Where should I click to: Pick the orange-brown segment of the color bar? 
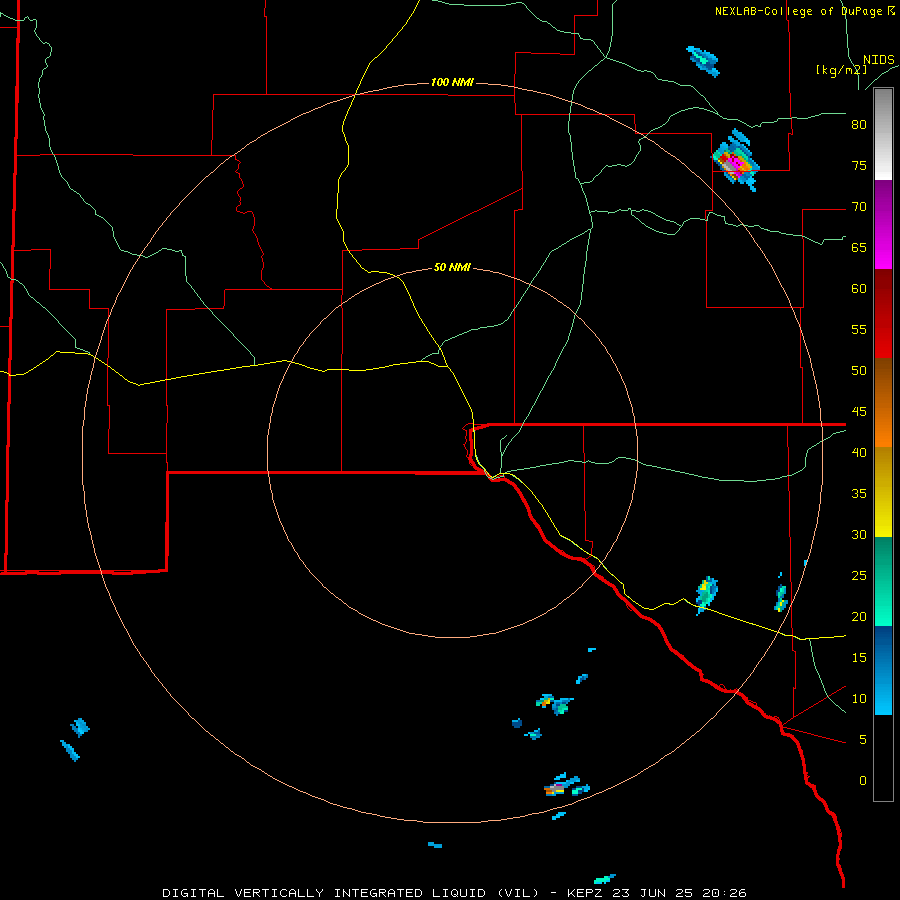coord(883,402)
